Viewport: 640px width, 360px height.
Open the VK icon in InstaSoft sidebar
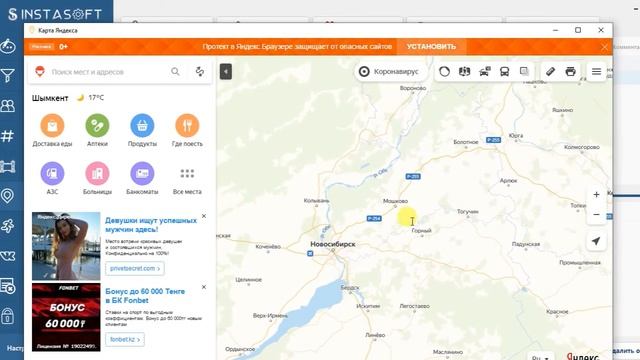click(x=8, y=256)
